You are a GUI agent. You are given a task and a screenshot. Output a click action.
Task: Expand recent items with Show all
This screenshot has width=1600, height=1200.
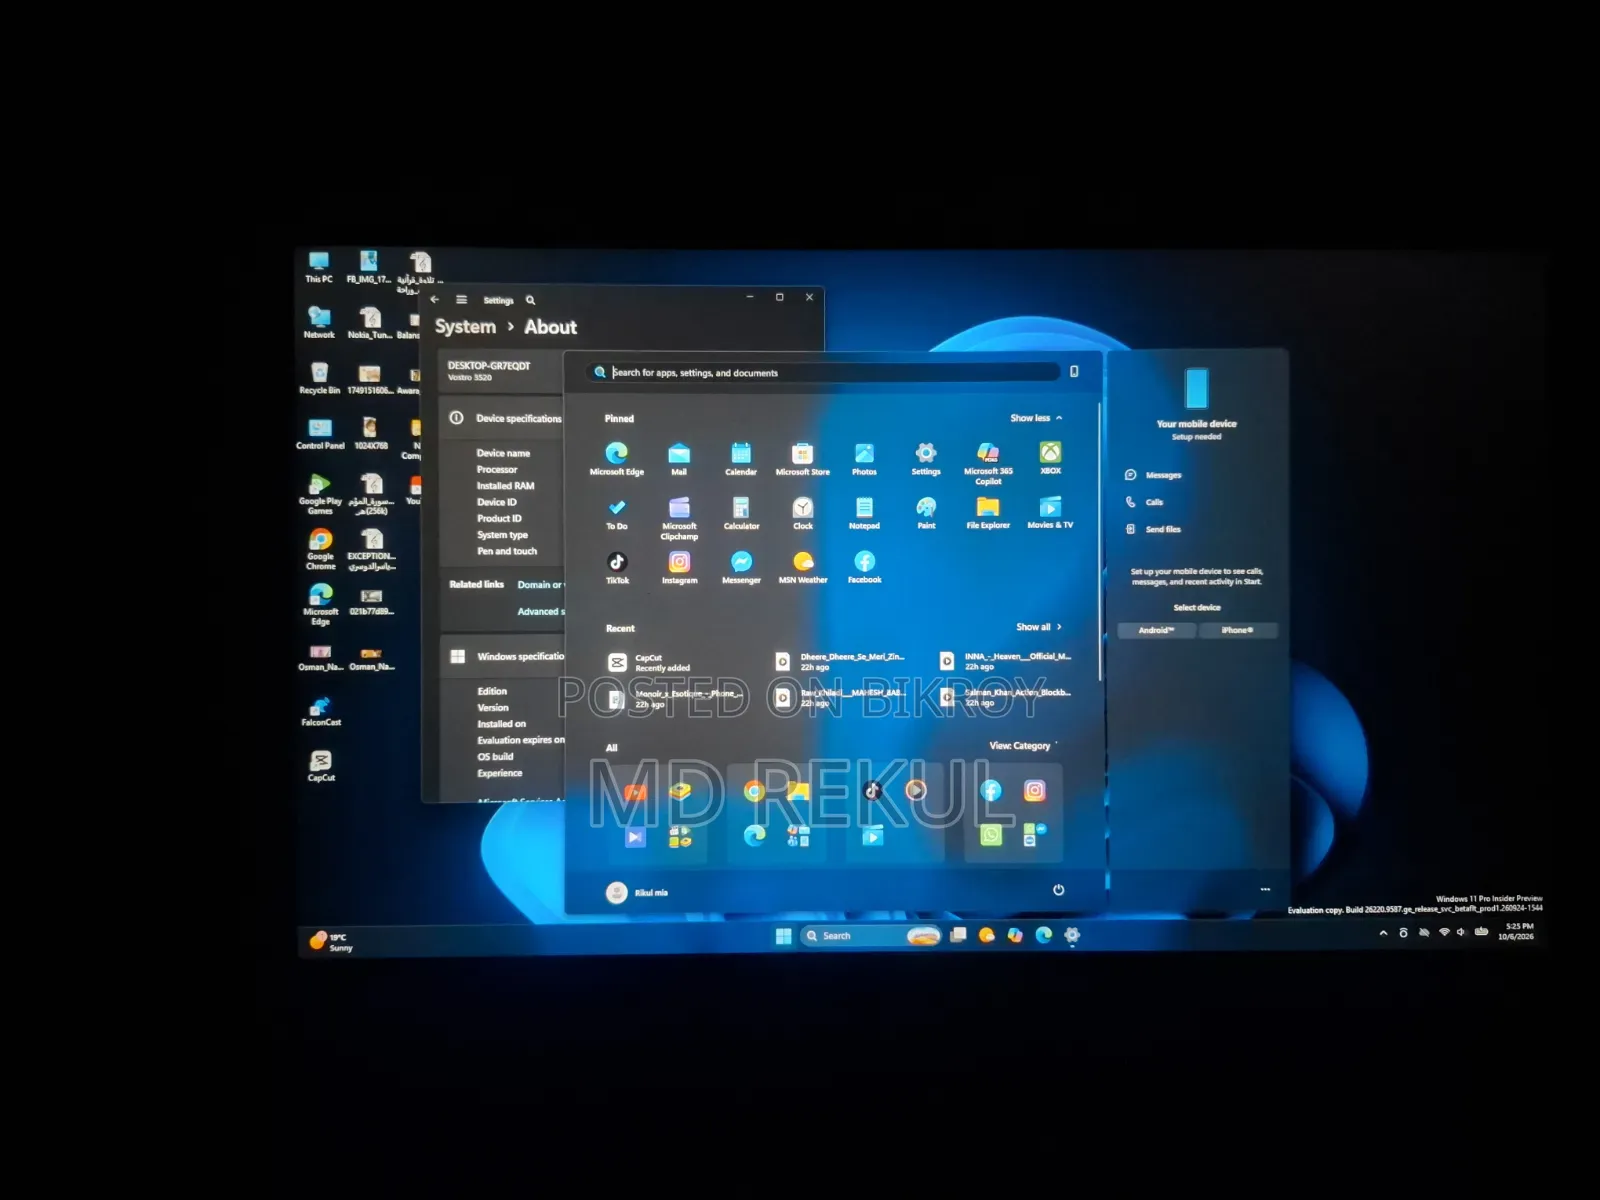pos(1039,627)
